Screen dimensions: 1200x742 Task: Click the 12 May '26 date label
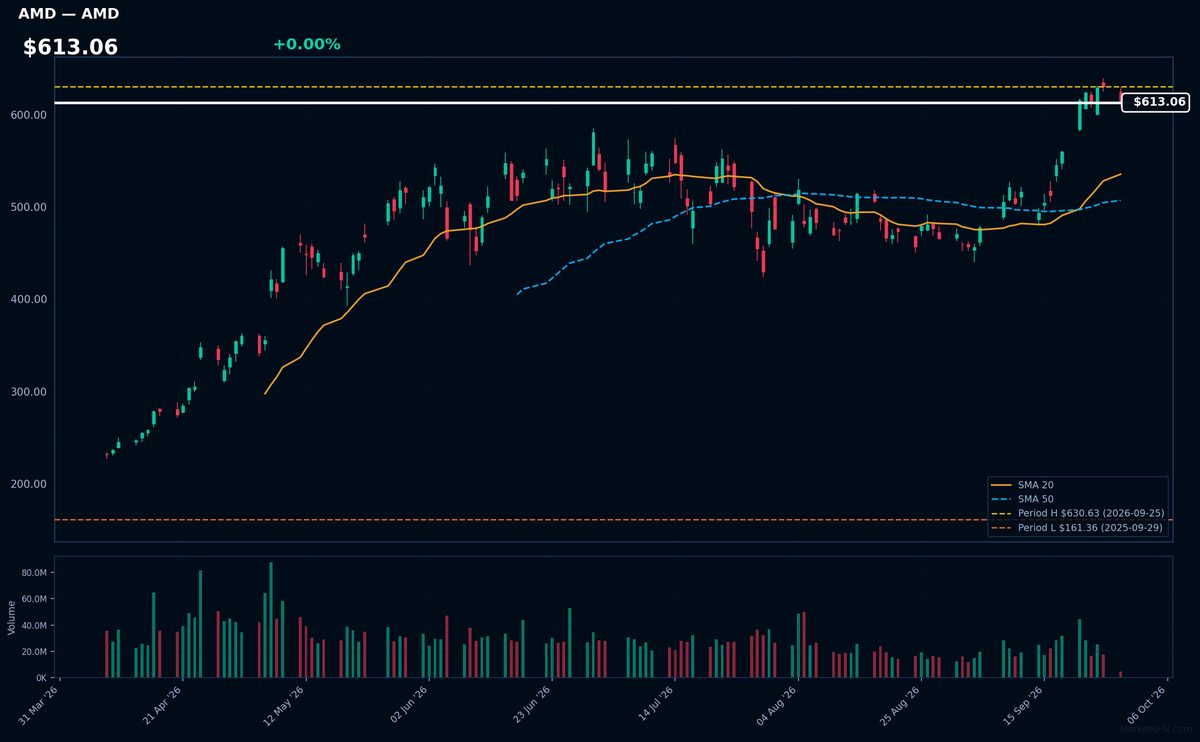coord(286,704)
